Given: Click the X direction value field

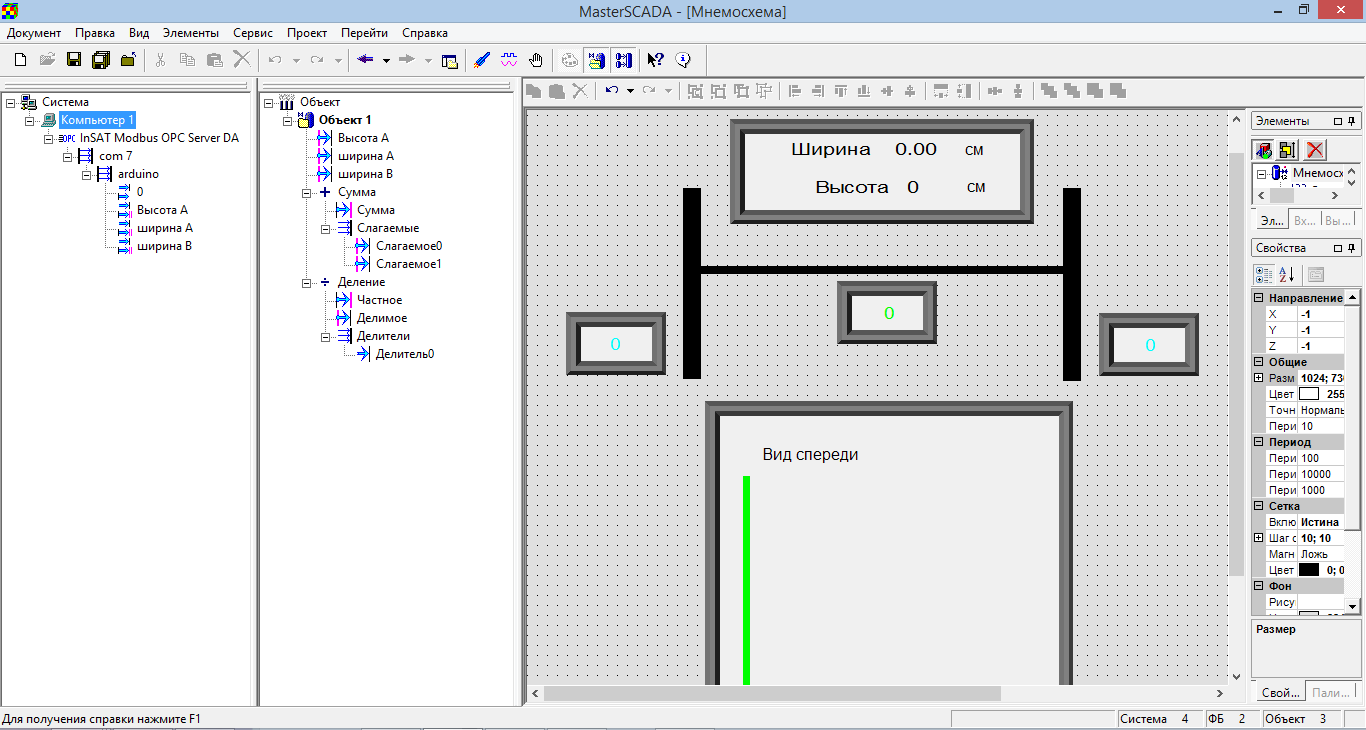Looking at the screenshot, I should [1321, 314].
